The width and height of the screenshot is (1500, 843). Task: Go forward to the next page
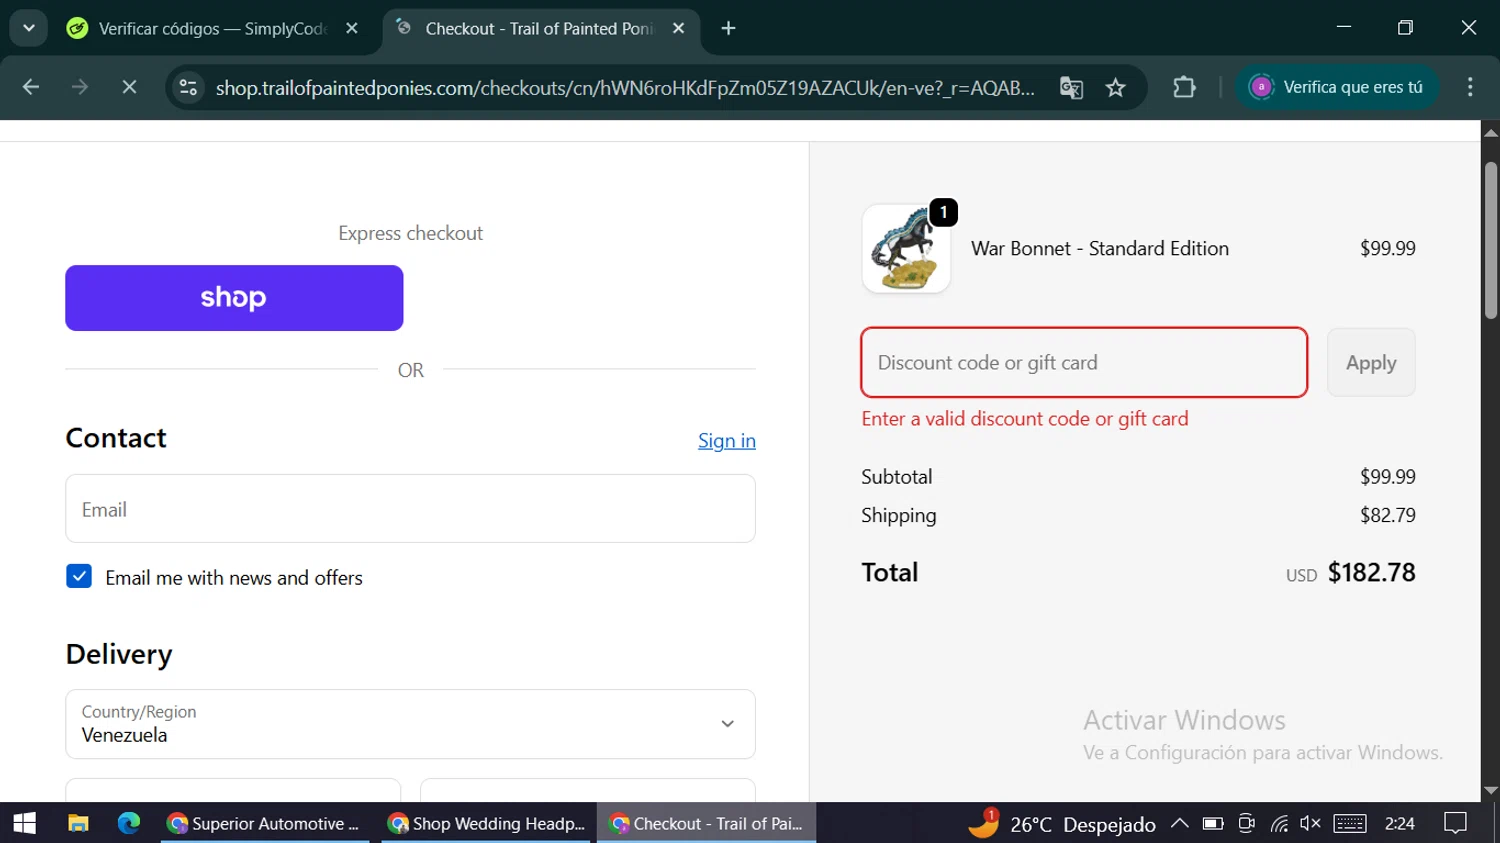coord(80,88)
